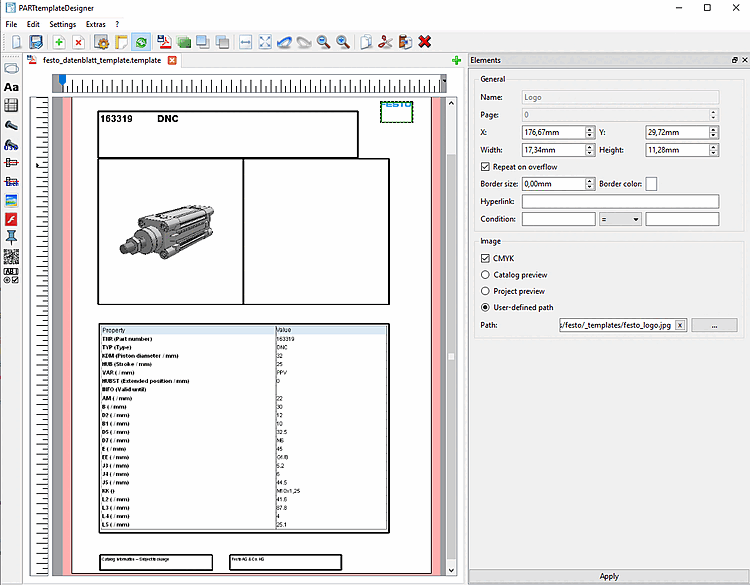Uncheck the CMYK checkbox
Screen dimensions: 750x585
click(486, 258)
